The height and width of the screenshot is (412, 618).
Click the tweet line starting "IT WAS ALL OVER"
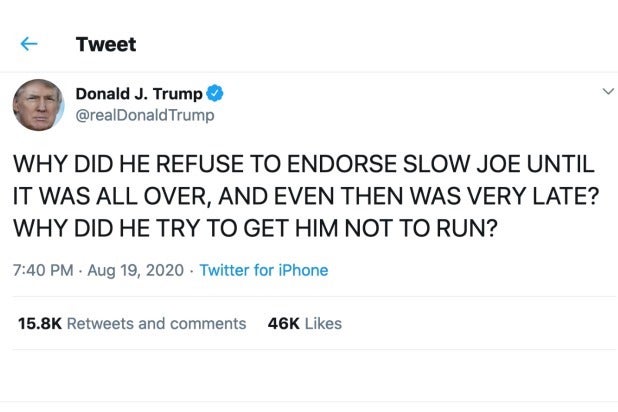point(305,197)
